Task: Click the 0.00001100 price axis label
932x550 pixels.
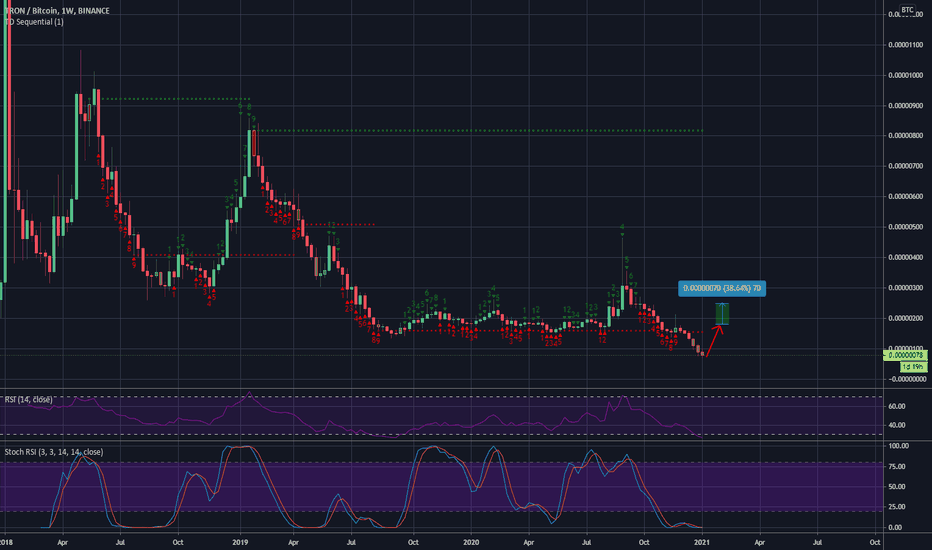Action: pyautogui.click(x=906, y=45)
